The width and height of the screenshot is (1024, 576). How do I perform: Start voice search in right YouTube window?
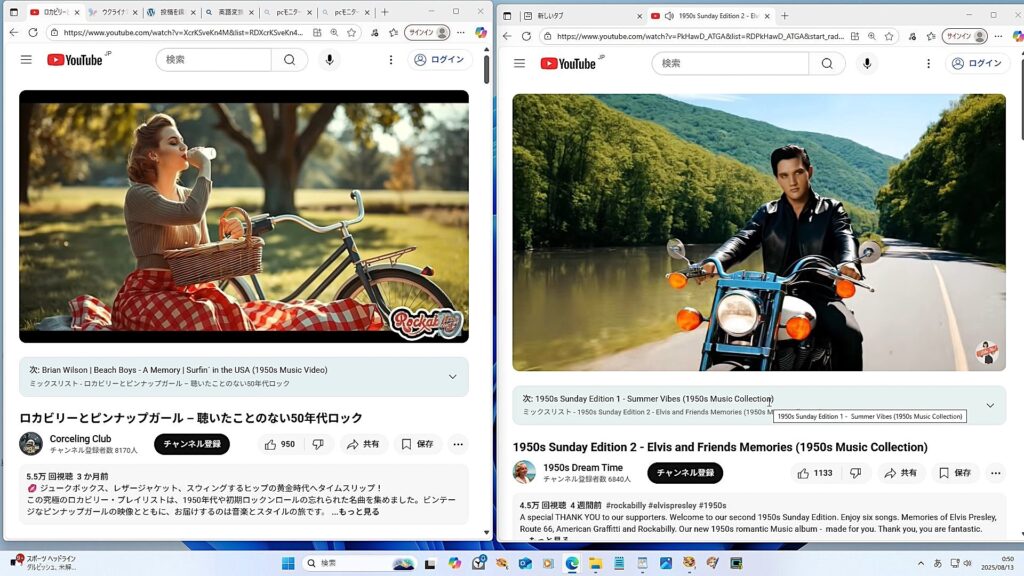tap(867, 63)
